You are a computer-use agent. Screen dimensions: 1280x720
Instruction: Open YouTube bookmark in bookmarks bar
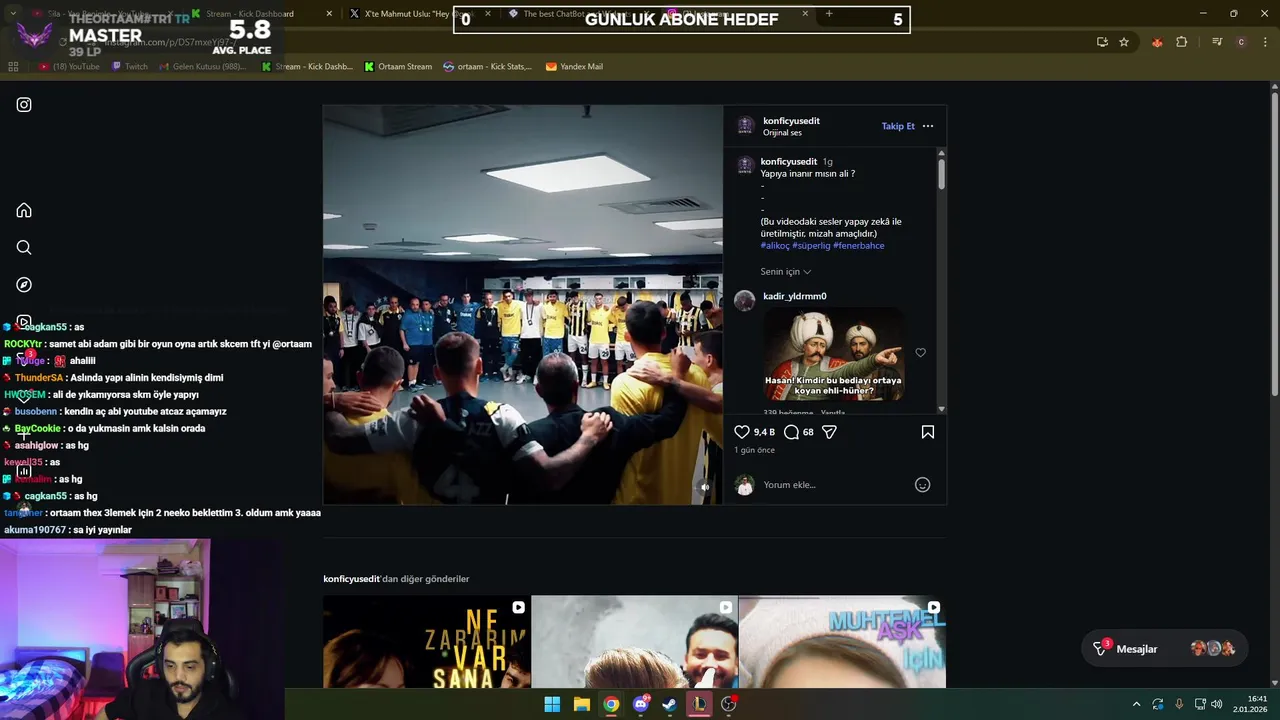pyautogui.click(x=69, y=67)
